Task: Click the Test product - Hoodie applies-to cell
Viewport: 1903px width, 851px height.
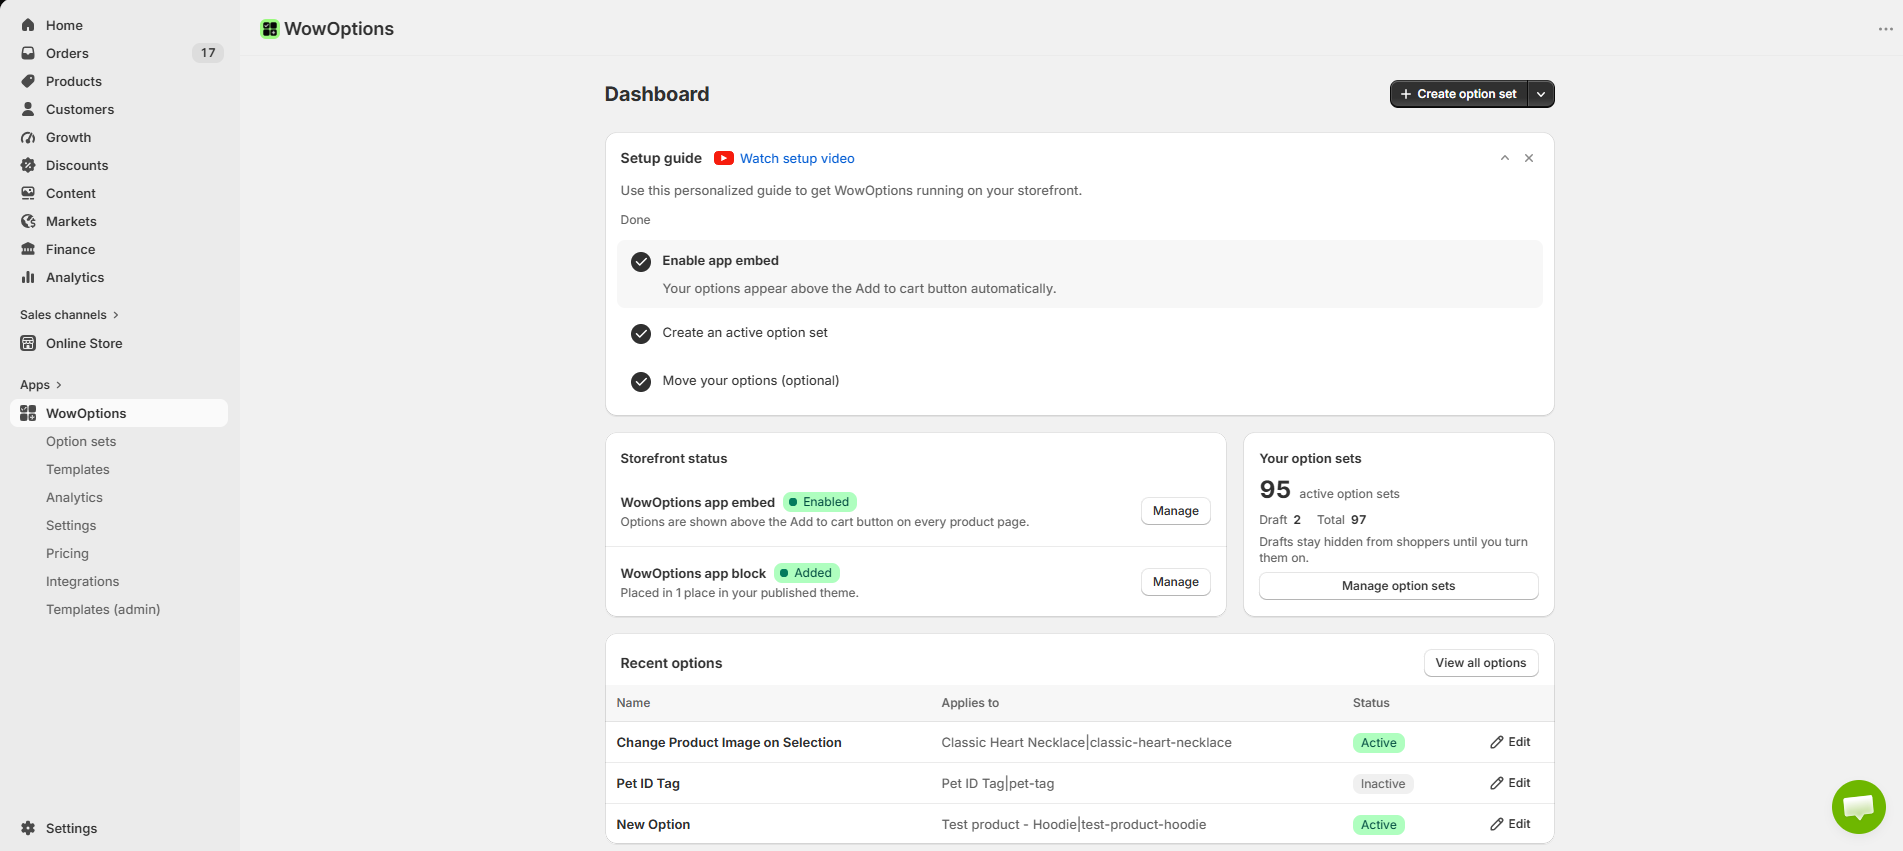Action: 1073,824
